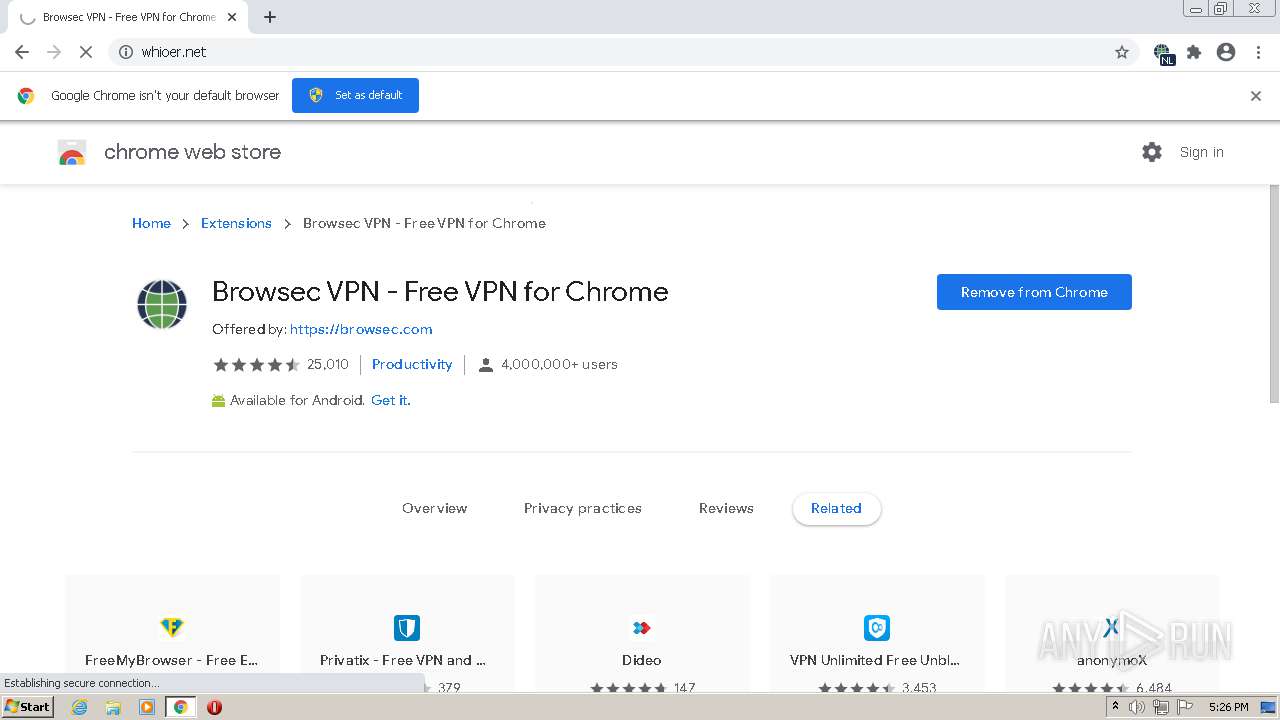Open the VPN Unlimited Free extension card
The width and height of the screenshot is (1280, 720).
pyautogui.click(x=877, y=632)
